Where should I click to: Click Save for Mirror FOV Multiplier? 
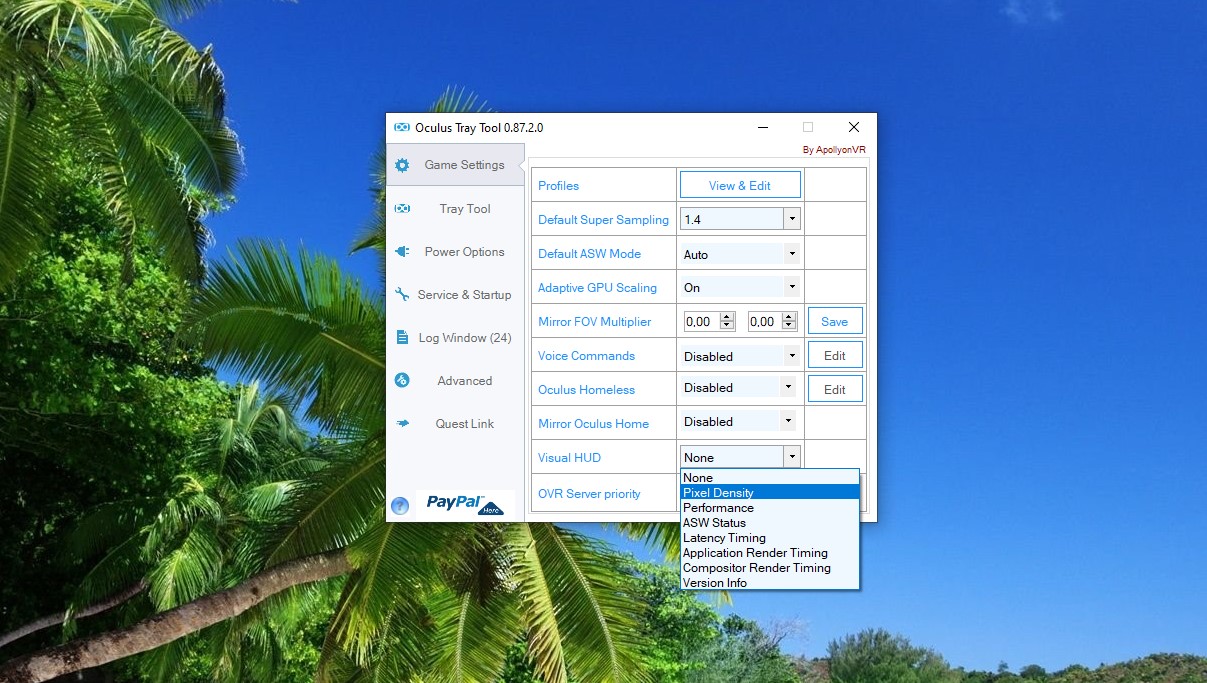(x=835, y=321)
